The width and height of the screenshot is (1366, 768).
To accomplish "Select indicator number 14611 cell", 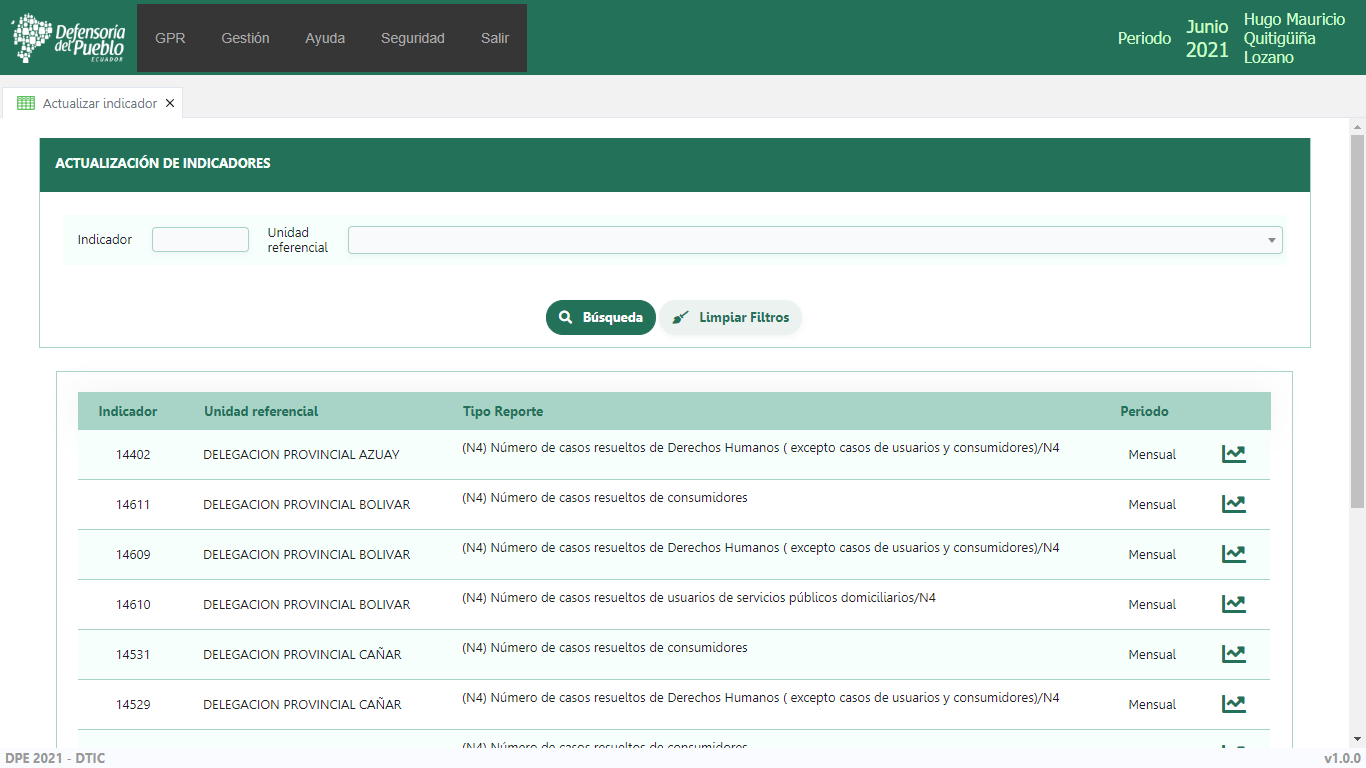I will pos(133,504).
